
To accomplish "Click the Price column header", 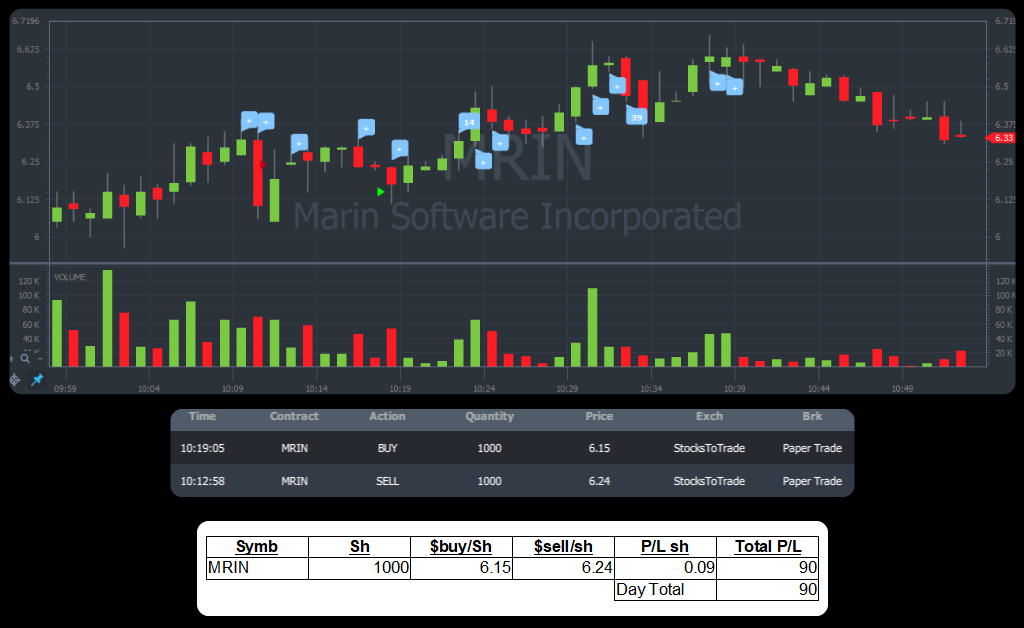I will point(599,416).
